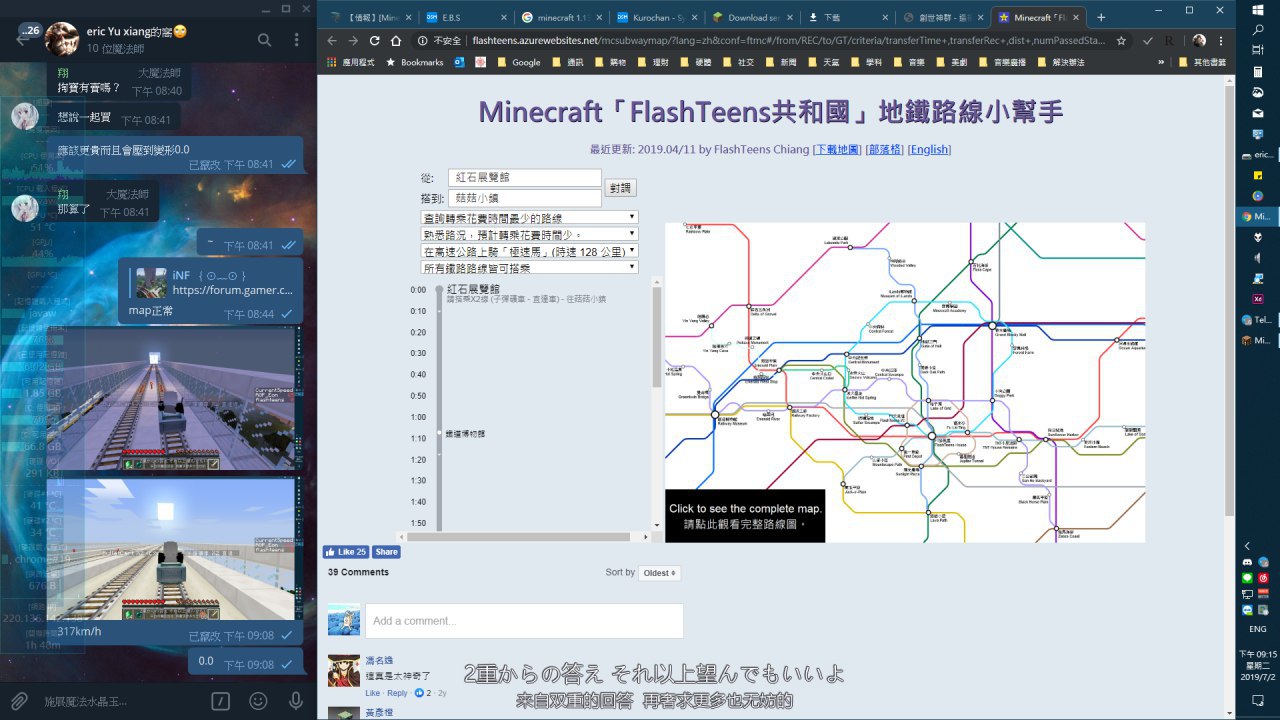This screenshot has width=1280, height=720.
Task: Reload the page in Chrome
Action: pos(374,41)
